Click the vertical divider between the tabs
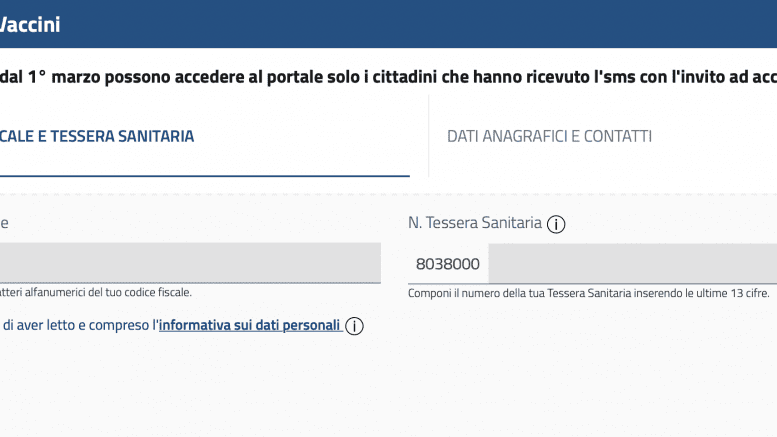777x437 pixels. coord(429,136)
